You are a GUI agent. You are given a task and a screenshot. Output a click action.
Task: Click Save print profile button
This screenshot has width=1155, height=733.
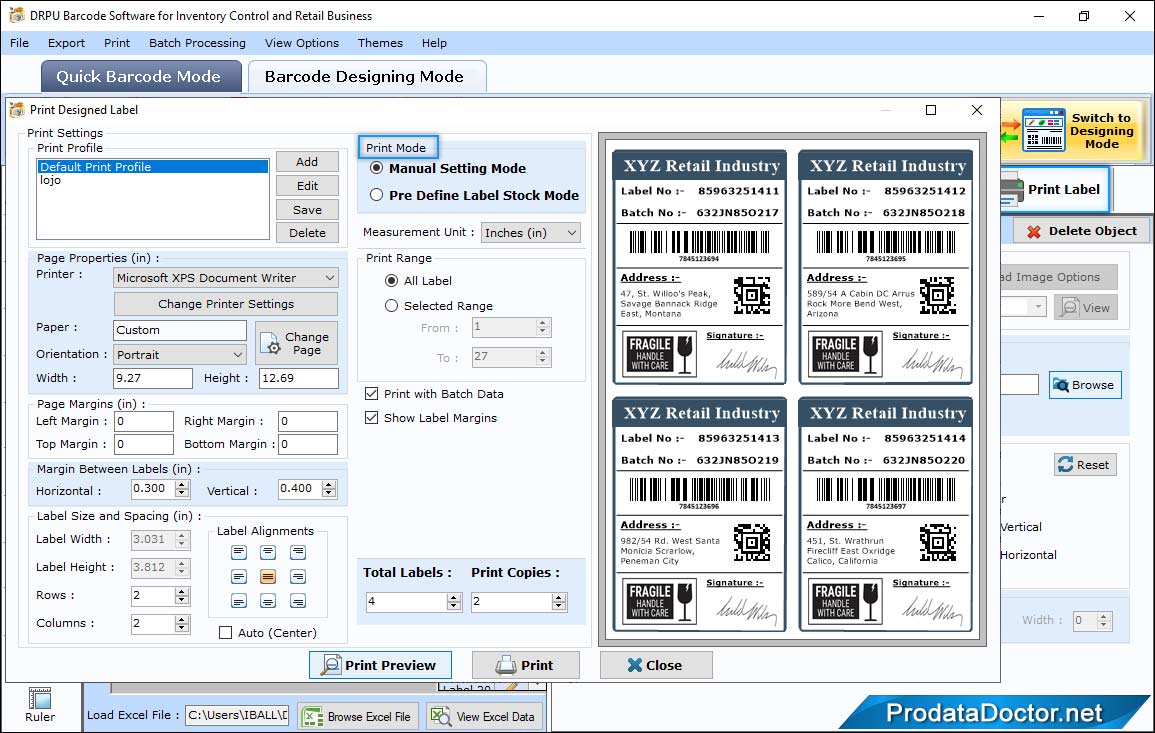pos(307,210)
